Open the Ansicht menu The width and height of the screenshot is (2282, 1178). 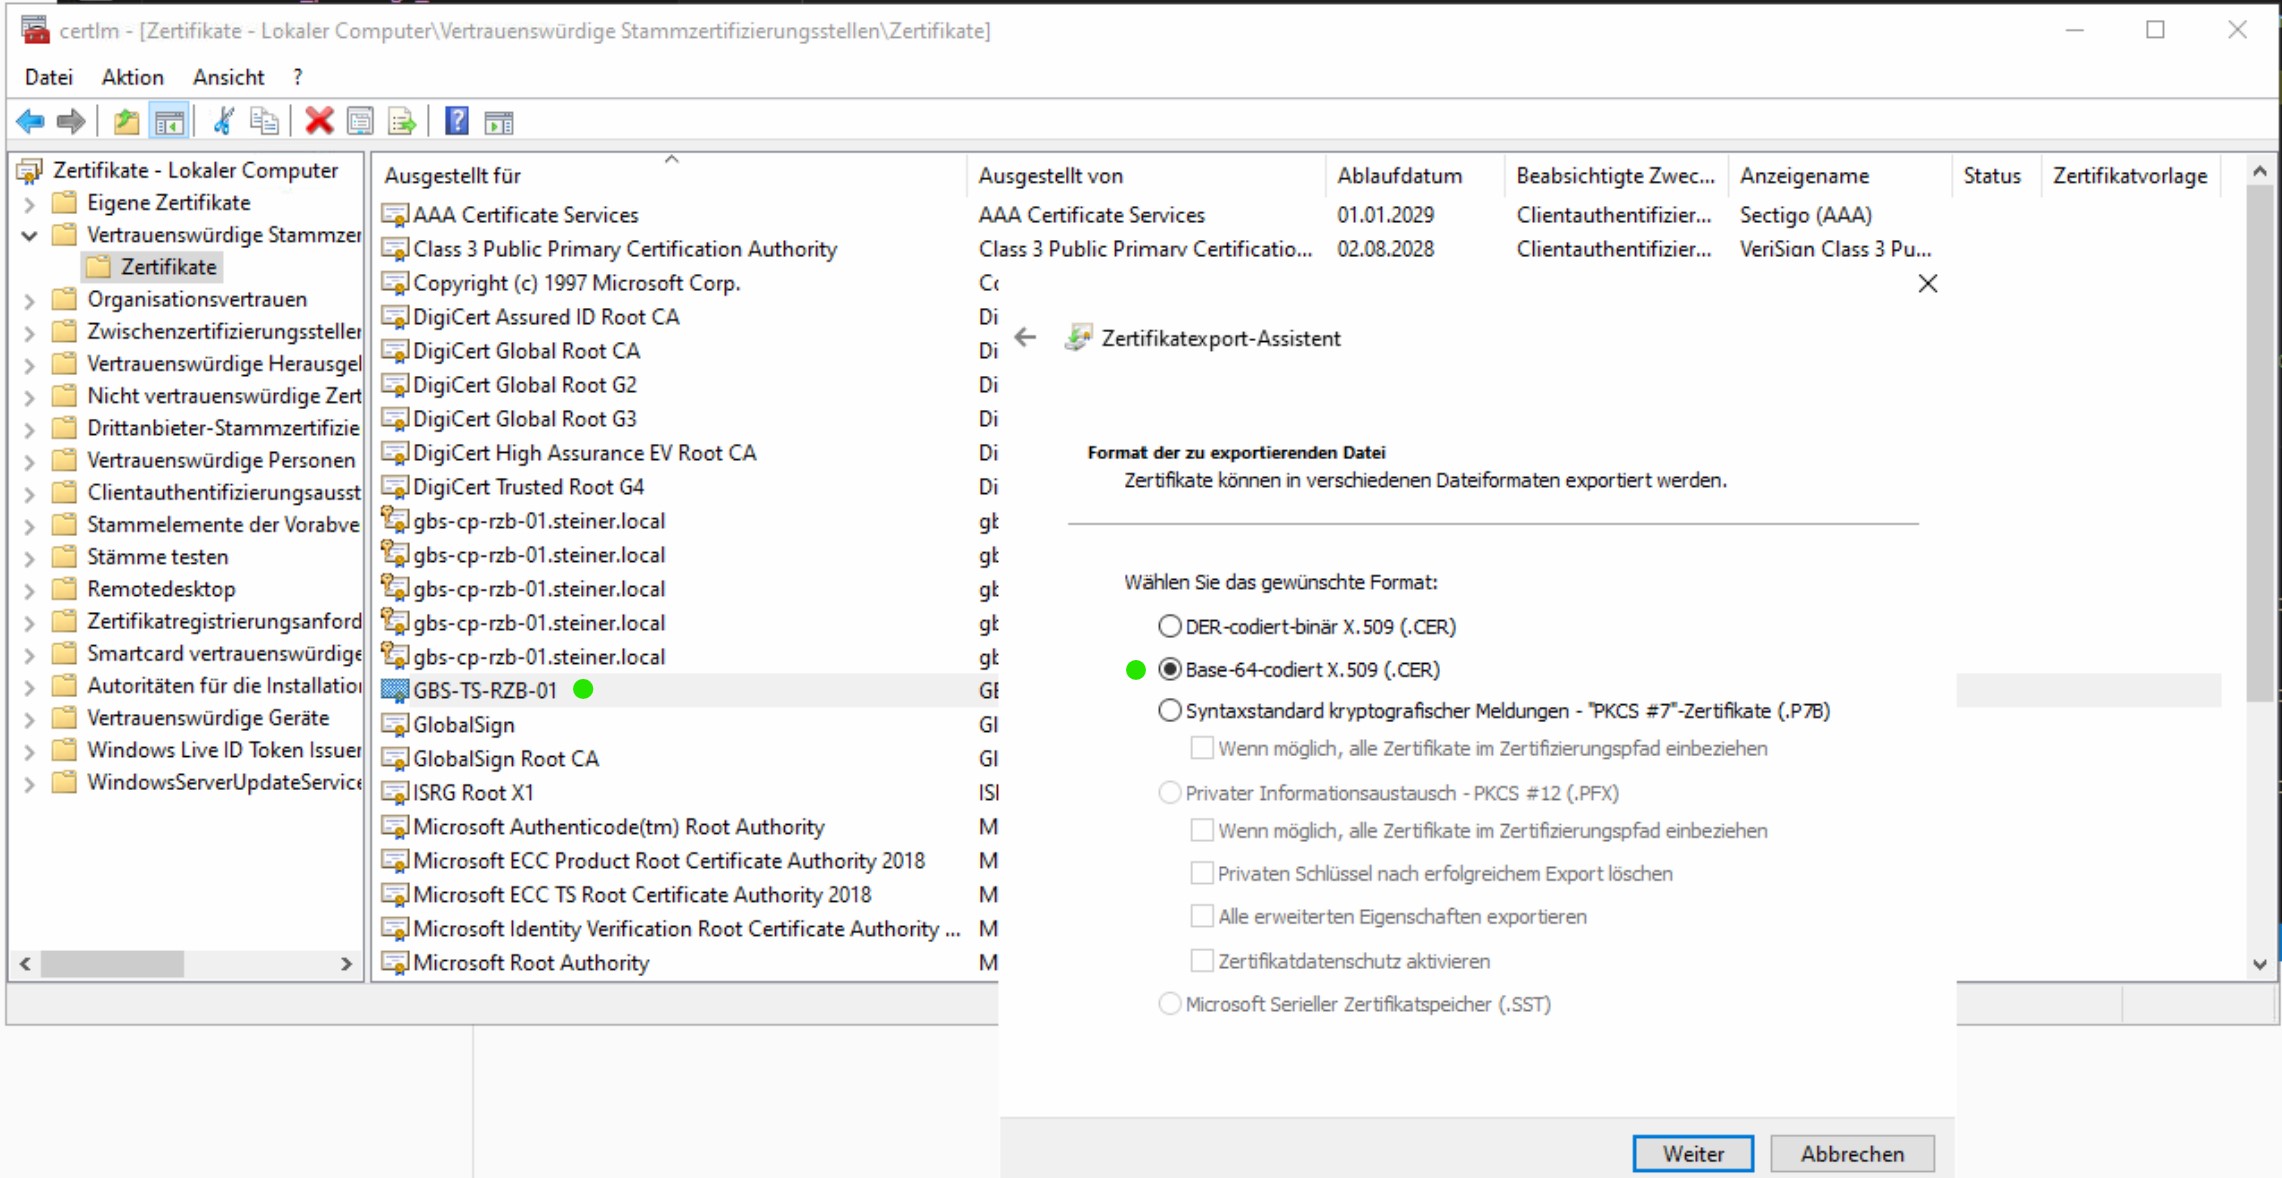[x=228, y=77]
